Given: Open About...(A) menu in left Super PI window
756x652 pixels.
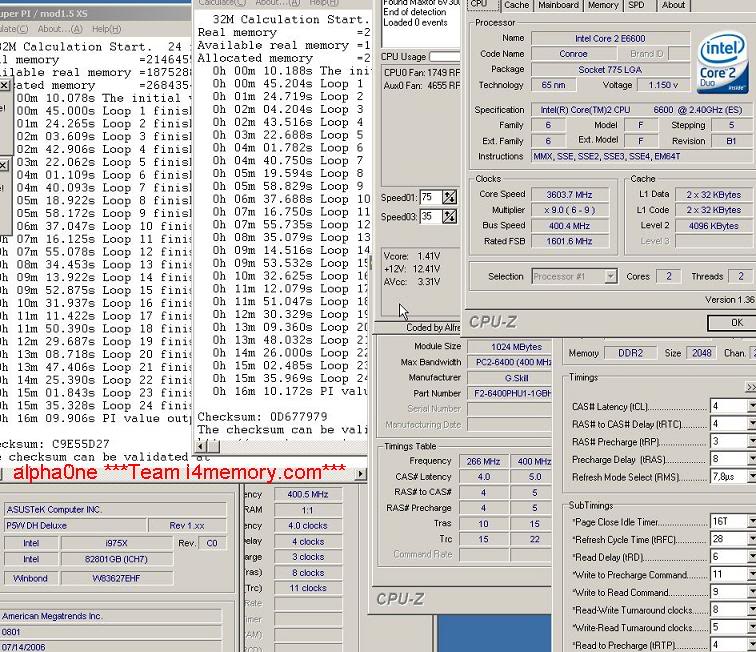Looking at the screenshot, I should 60,29.
